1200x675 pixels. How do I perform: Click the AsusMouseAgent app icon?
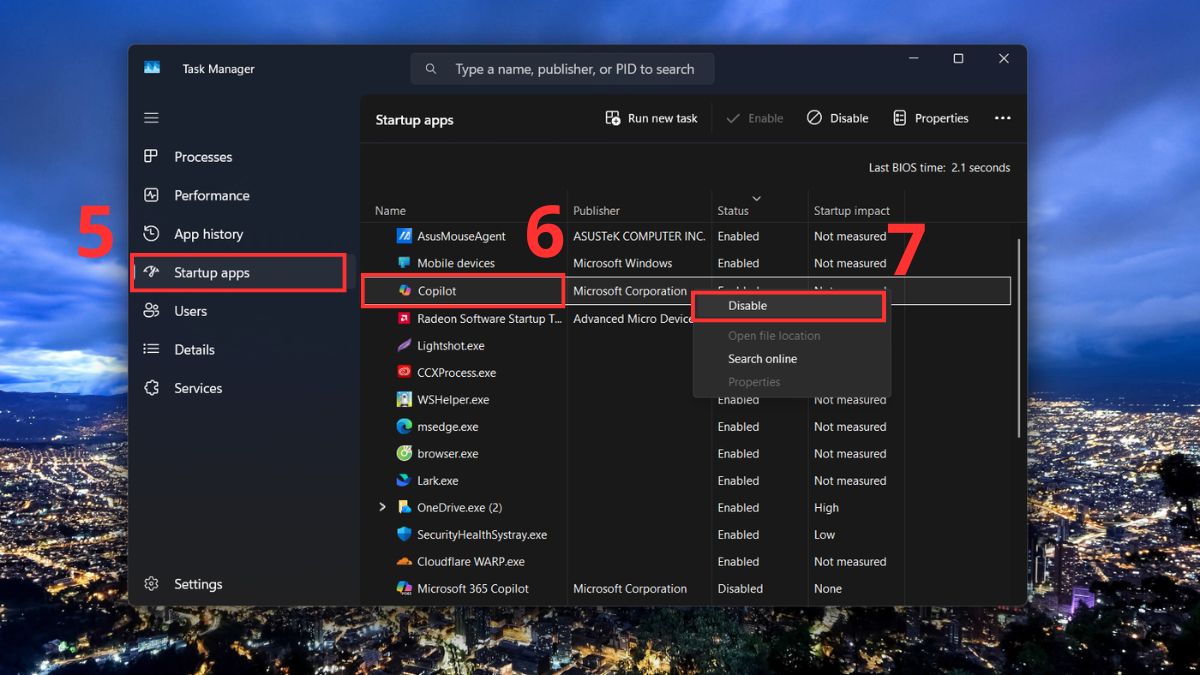tap(404, 236)
